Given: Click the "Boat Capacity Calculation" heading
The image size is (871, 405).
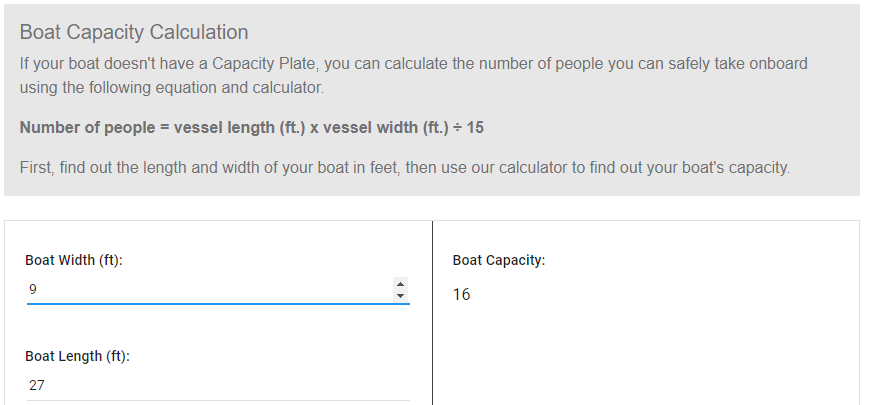Looking at the screenshot, I should (x=134, y=33).
